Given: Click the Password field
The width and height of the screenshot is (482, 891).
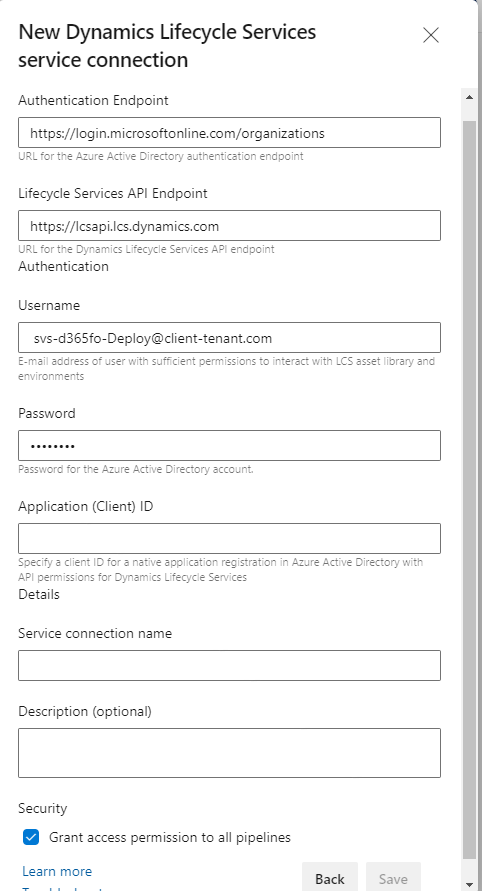Looking at the screenshot, I should (x=229, y=446).
